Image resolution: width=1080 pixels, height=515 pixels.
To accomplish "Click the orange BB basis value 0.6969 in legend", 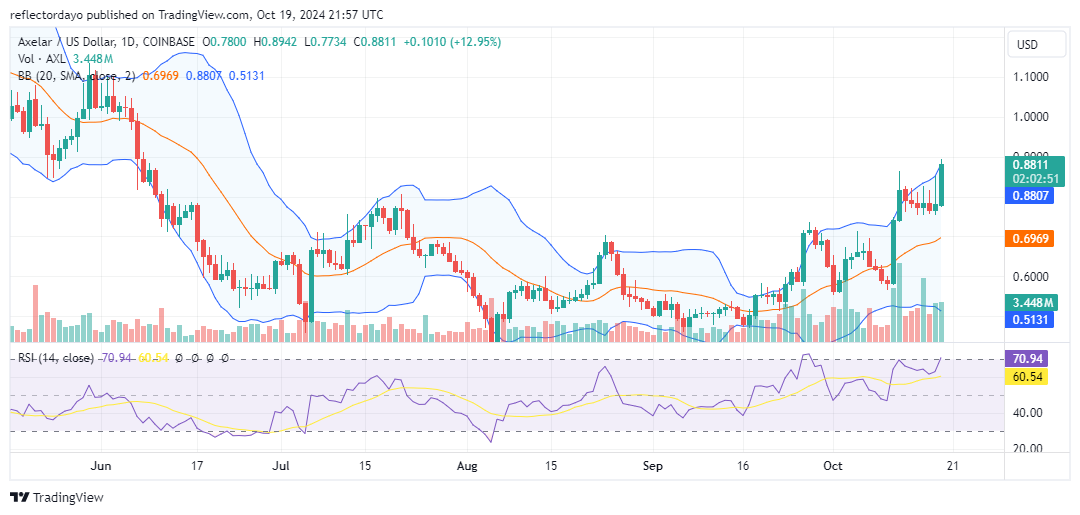I will pos(158,76).
